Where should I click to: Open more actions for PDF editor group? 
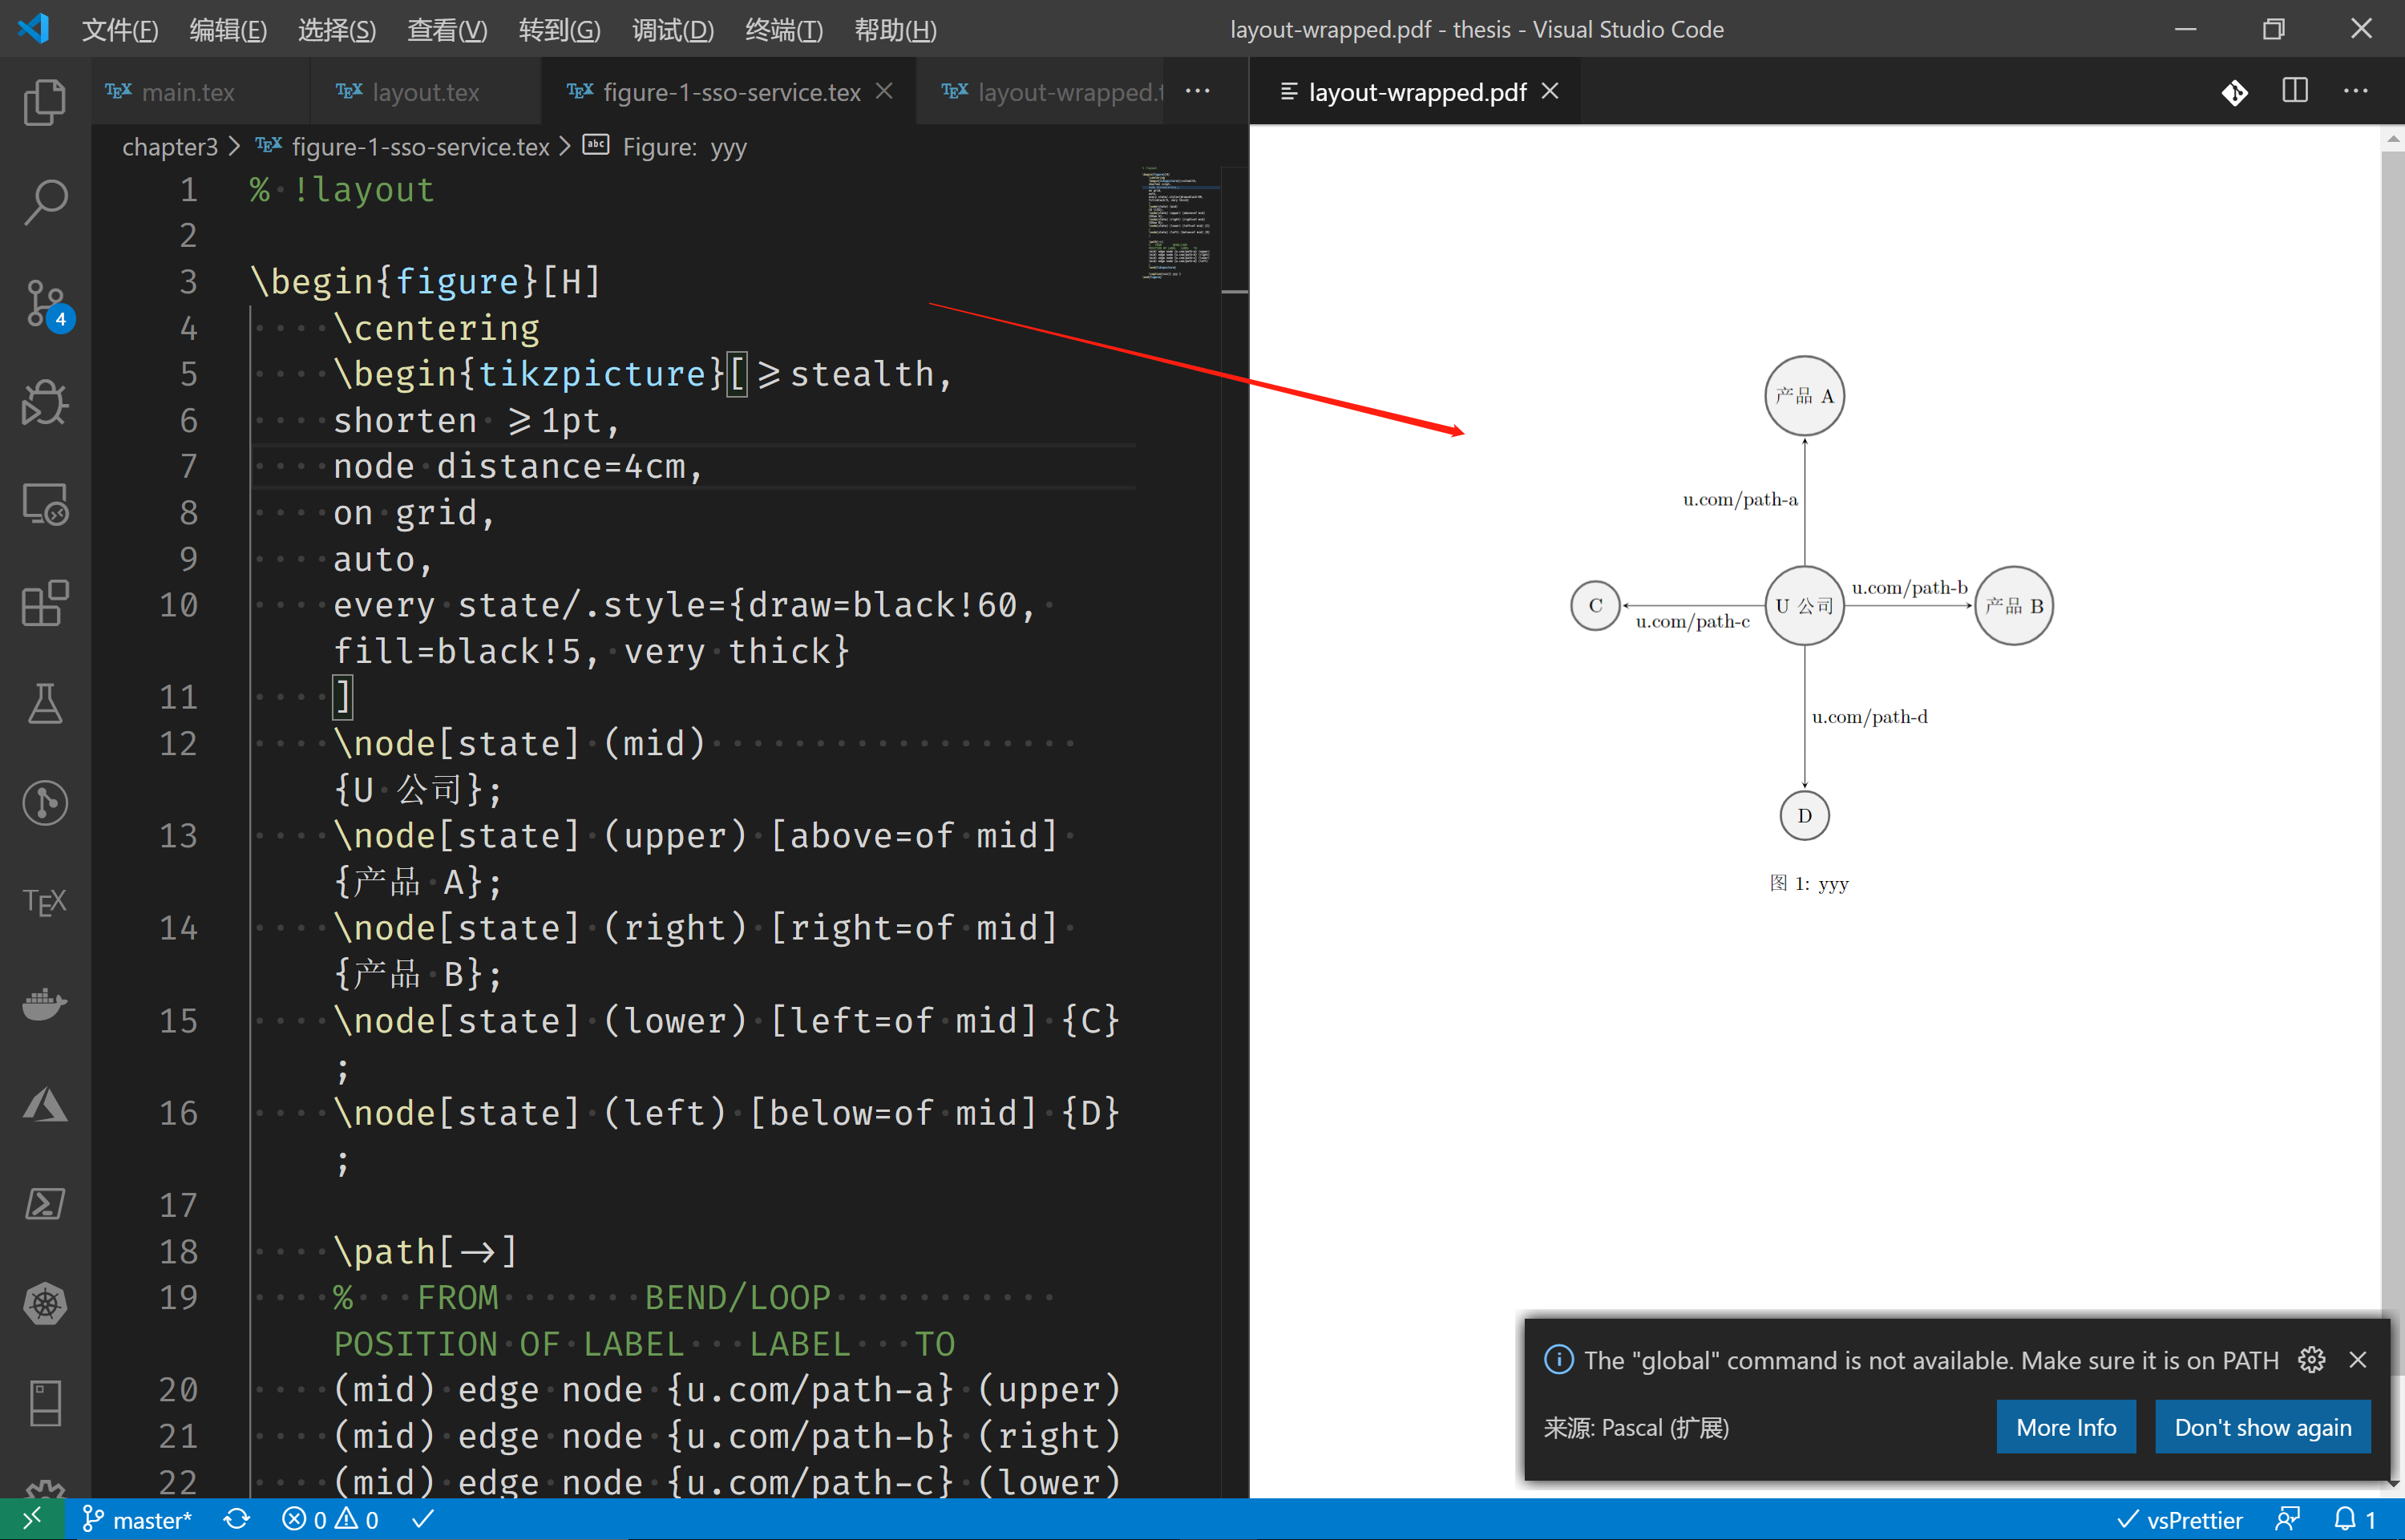pos(2355,91)
